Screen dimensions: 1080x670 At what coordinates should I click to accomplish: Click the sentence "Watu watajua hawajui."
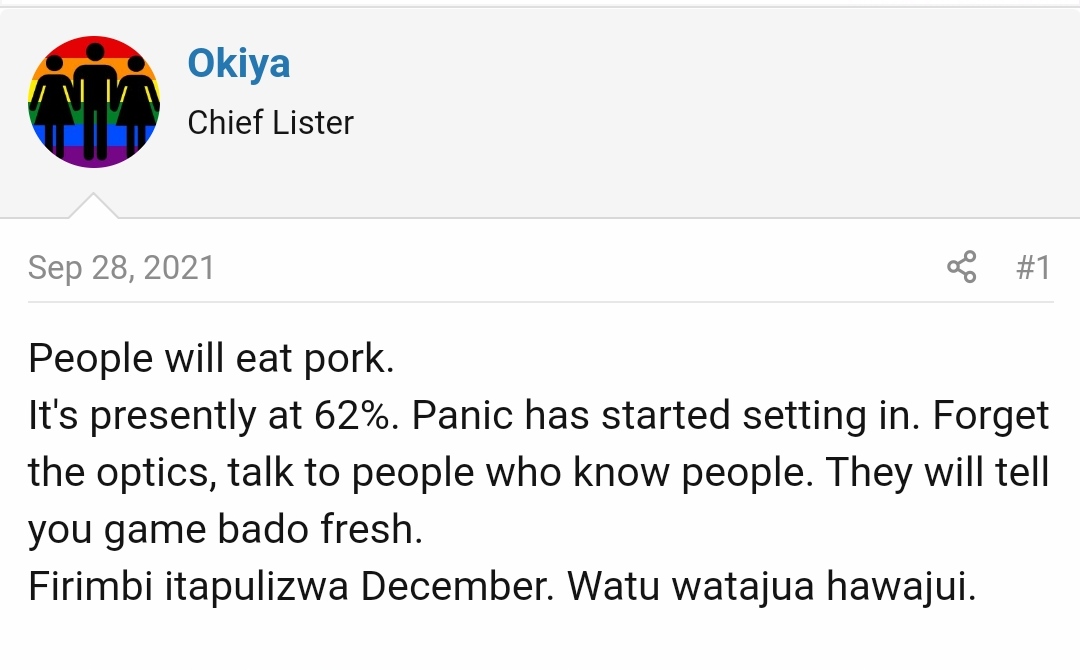(x=772, y=587)
